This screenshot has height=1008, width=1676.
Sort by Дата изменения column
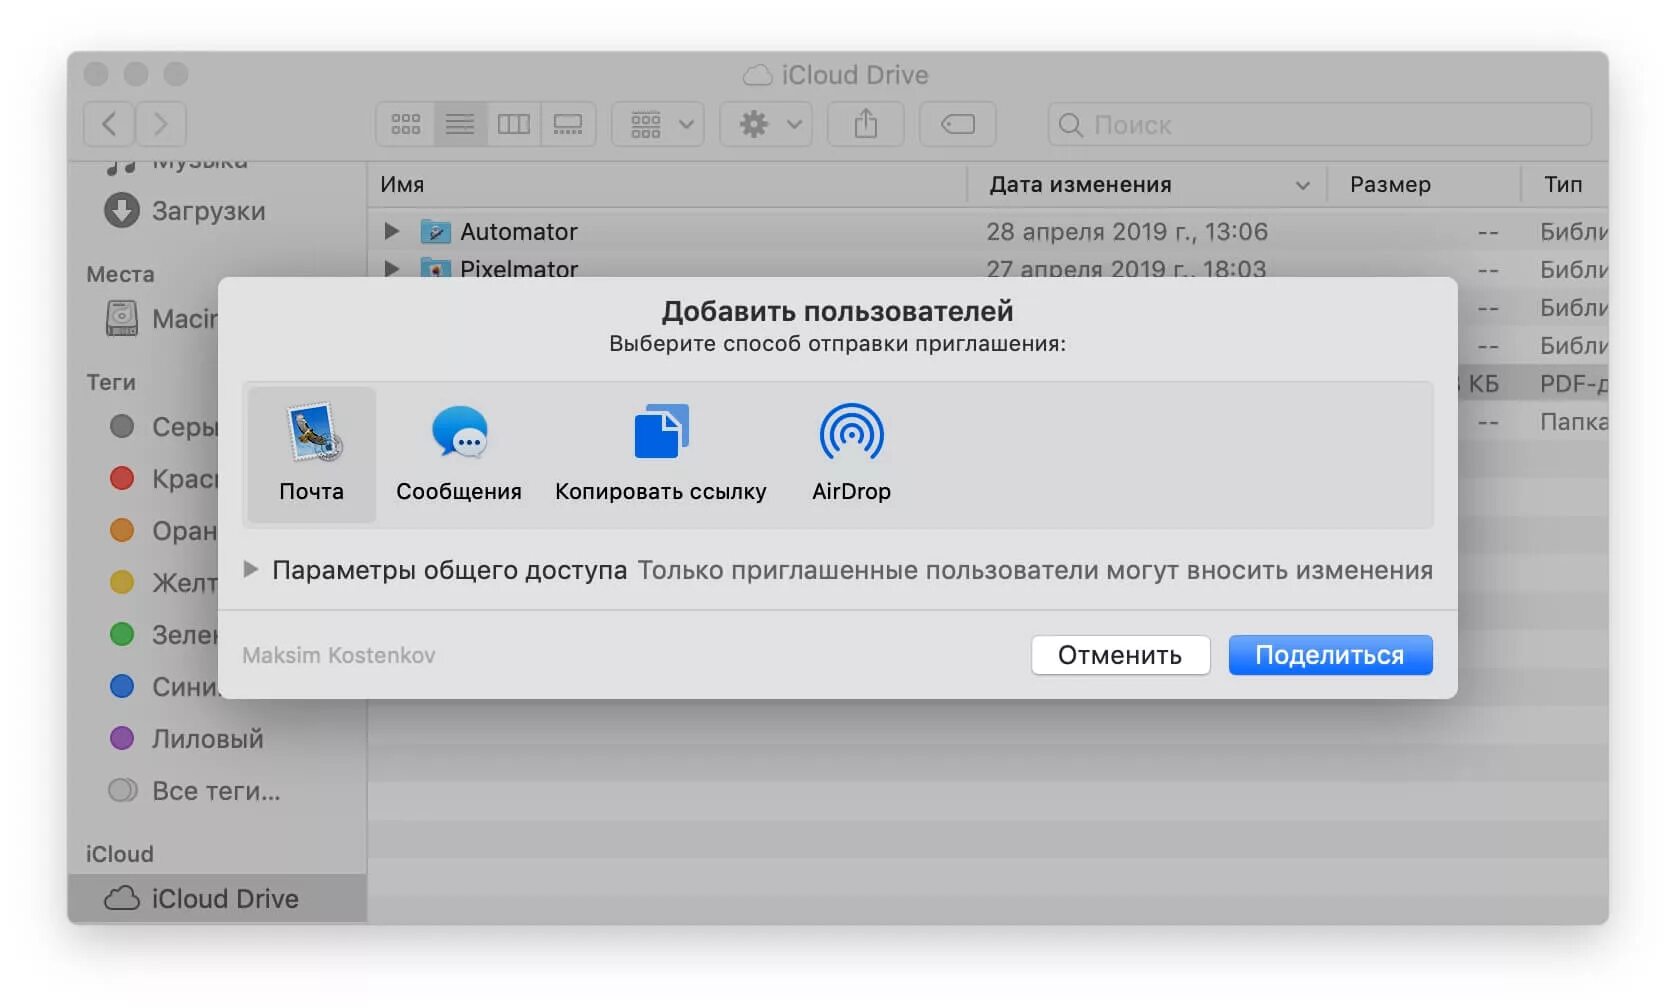pyautogui.click(x=1147, y=185)
